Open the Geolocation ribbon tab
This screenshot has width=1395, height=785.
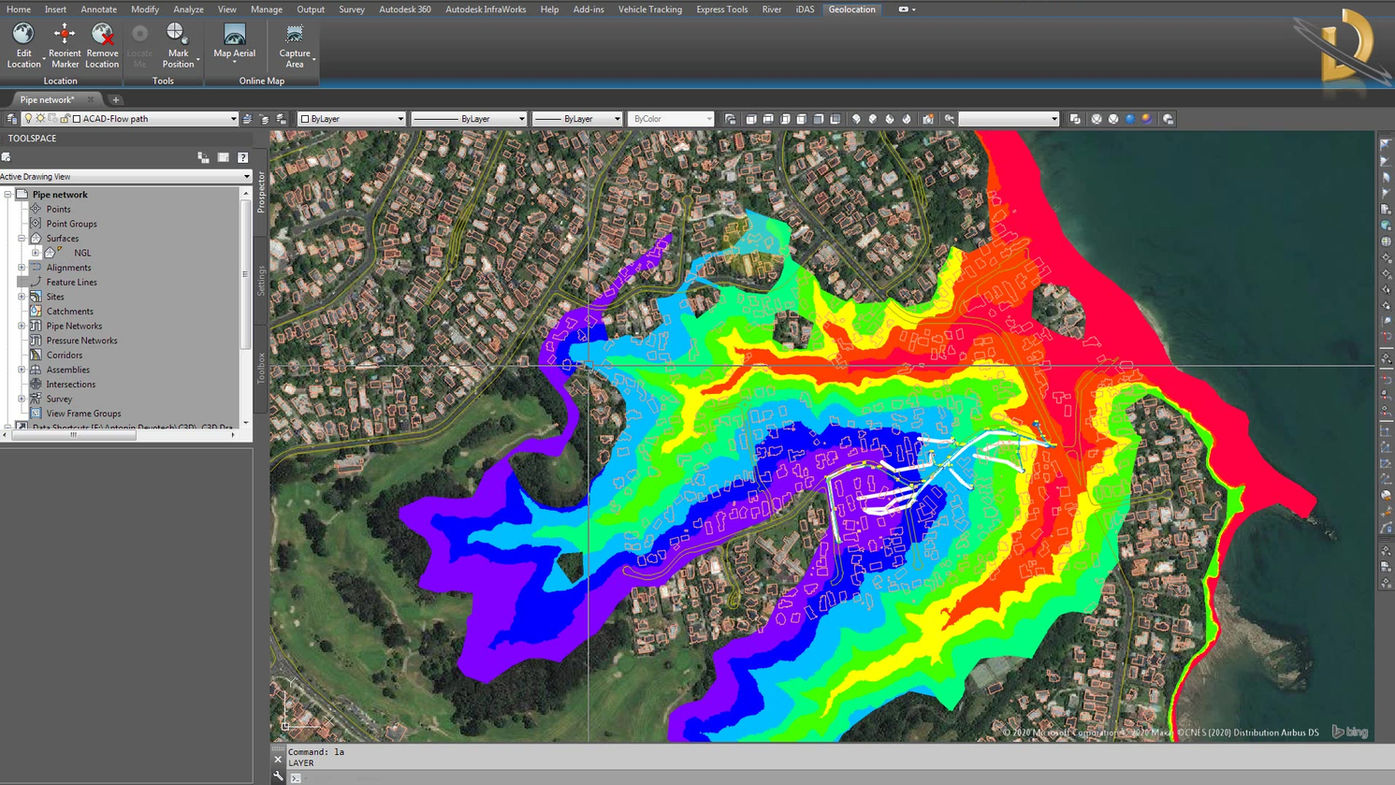[851, 9]
